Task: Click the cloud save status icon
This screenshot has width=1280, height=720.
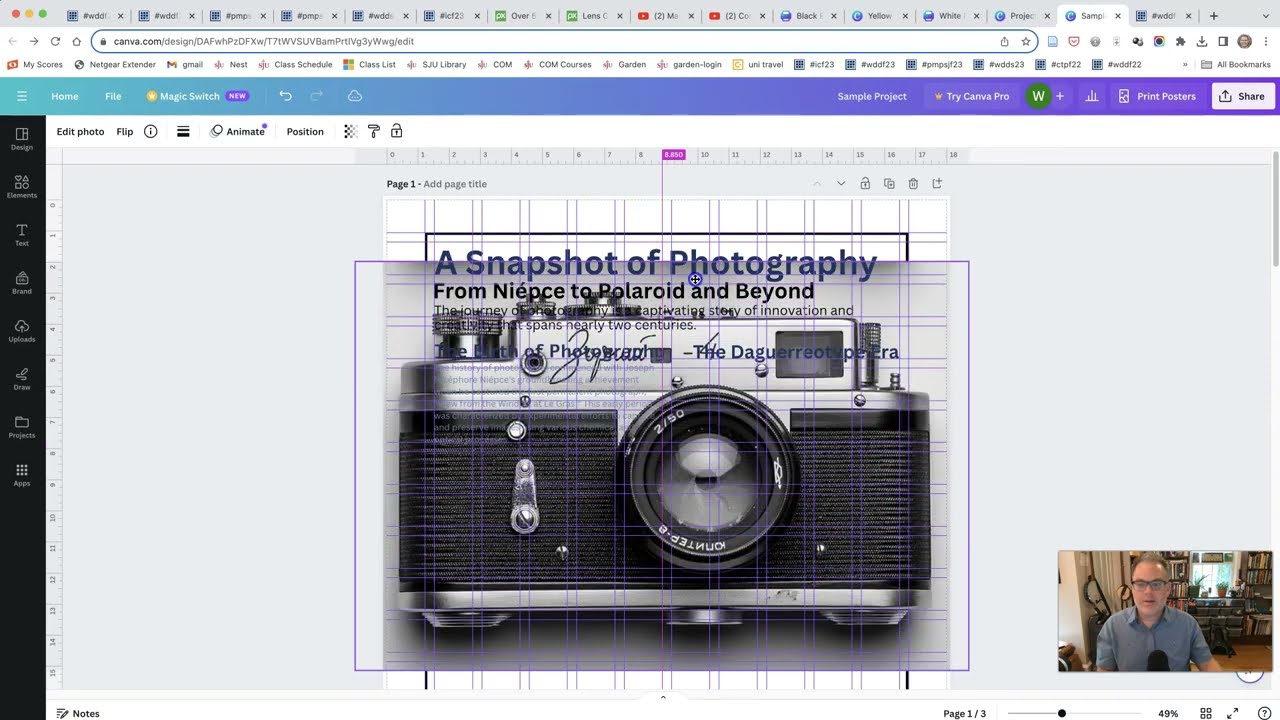Action: (355, 96)
